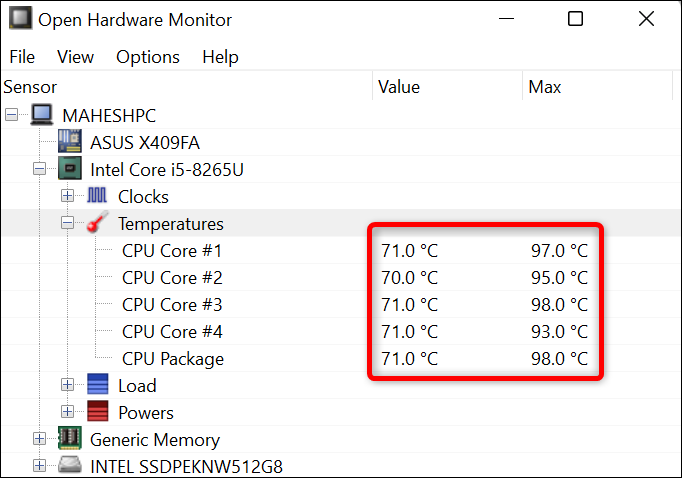Image resolution: width=682 pixels, height=478 pixels.
Task: Expand the Load node
Action: (68, 385)
